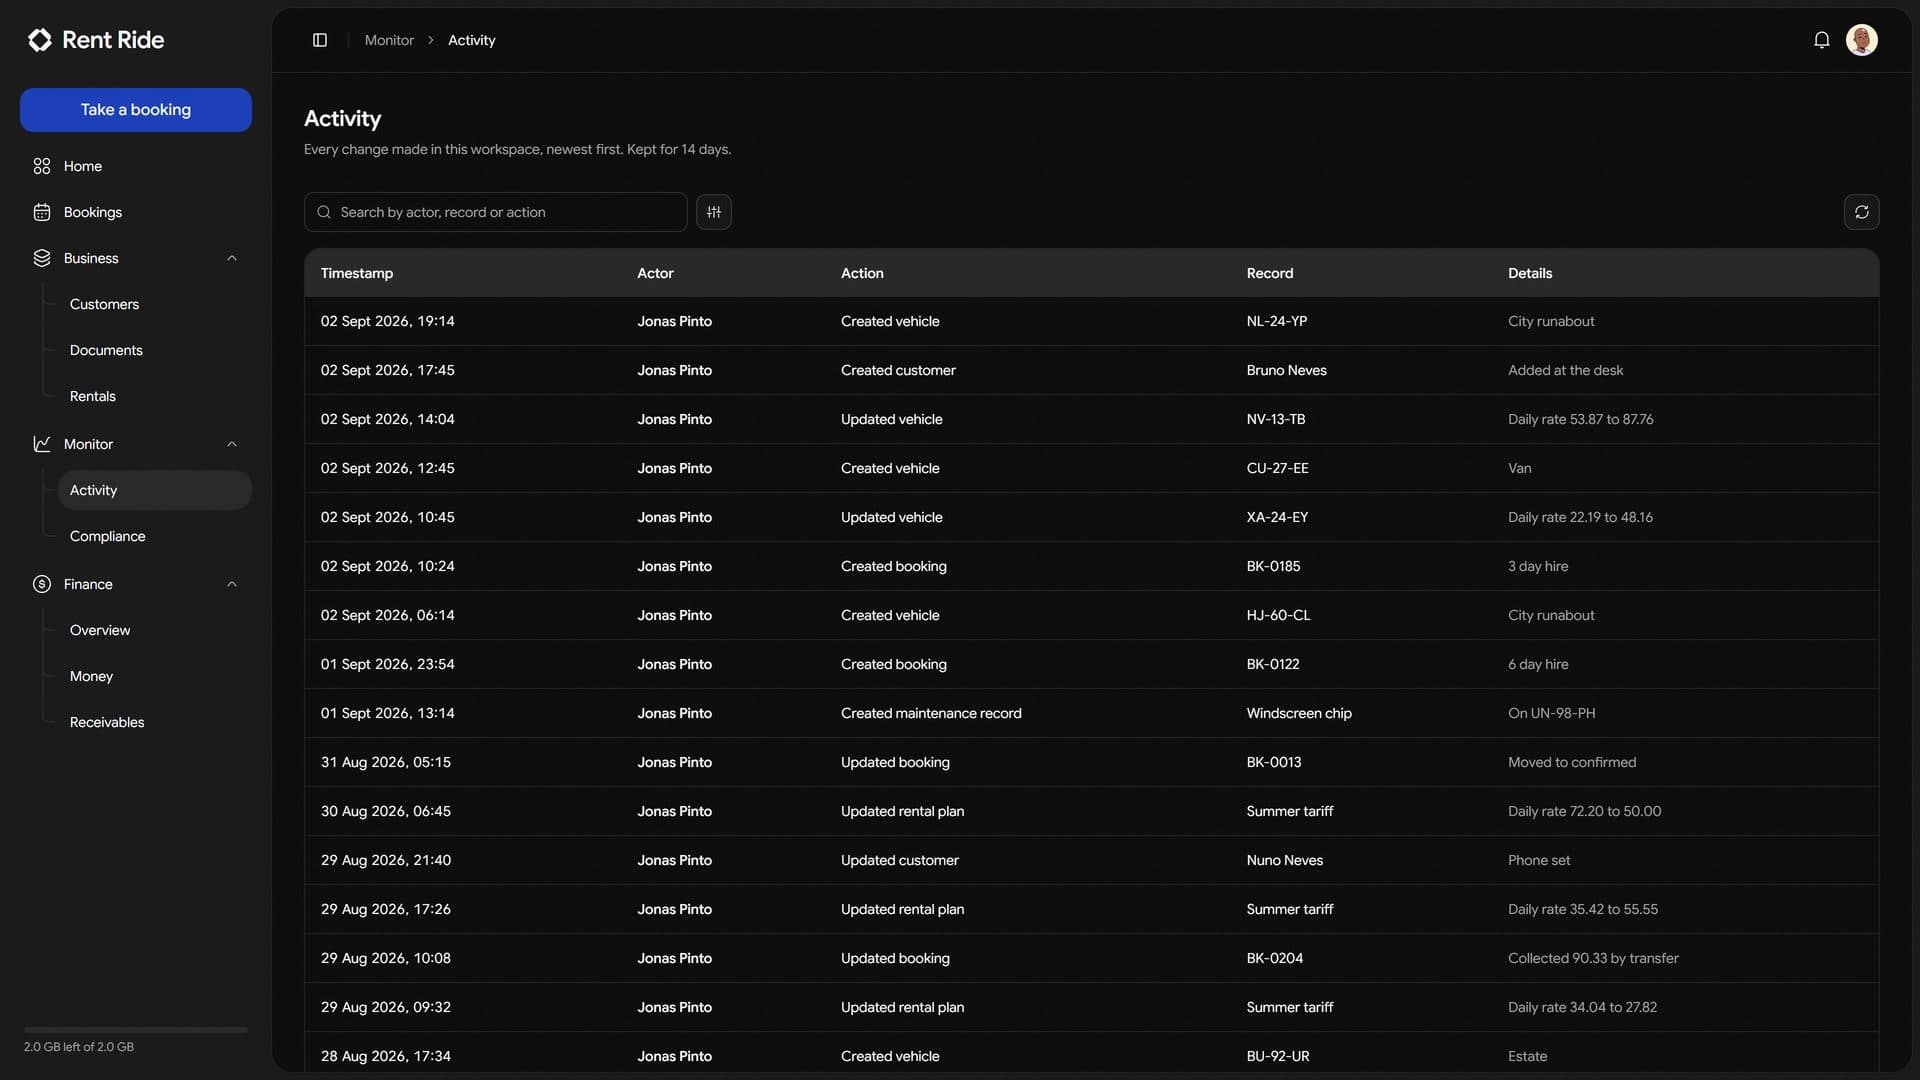Click the search magnifier icon
This screenshot has height=1080, width=1920.
point(324,212)
